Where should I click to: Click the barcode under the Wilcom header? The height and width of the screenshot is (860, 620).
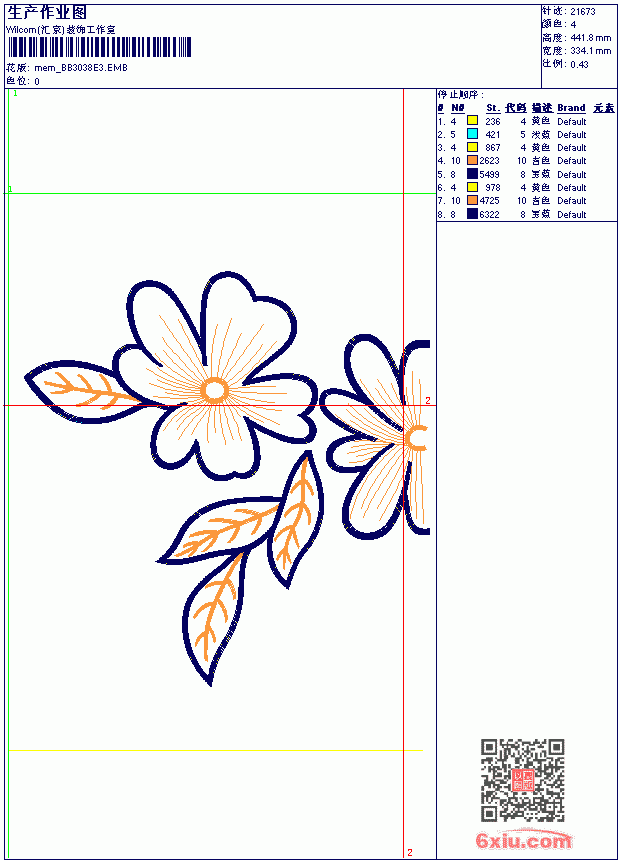pyautogui.click(x=99, y=47)
